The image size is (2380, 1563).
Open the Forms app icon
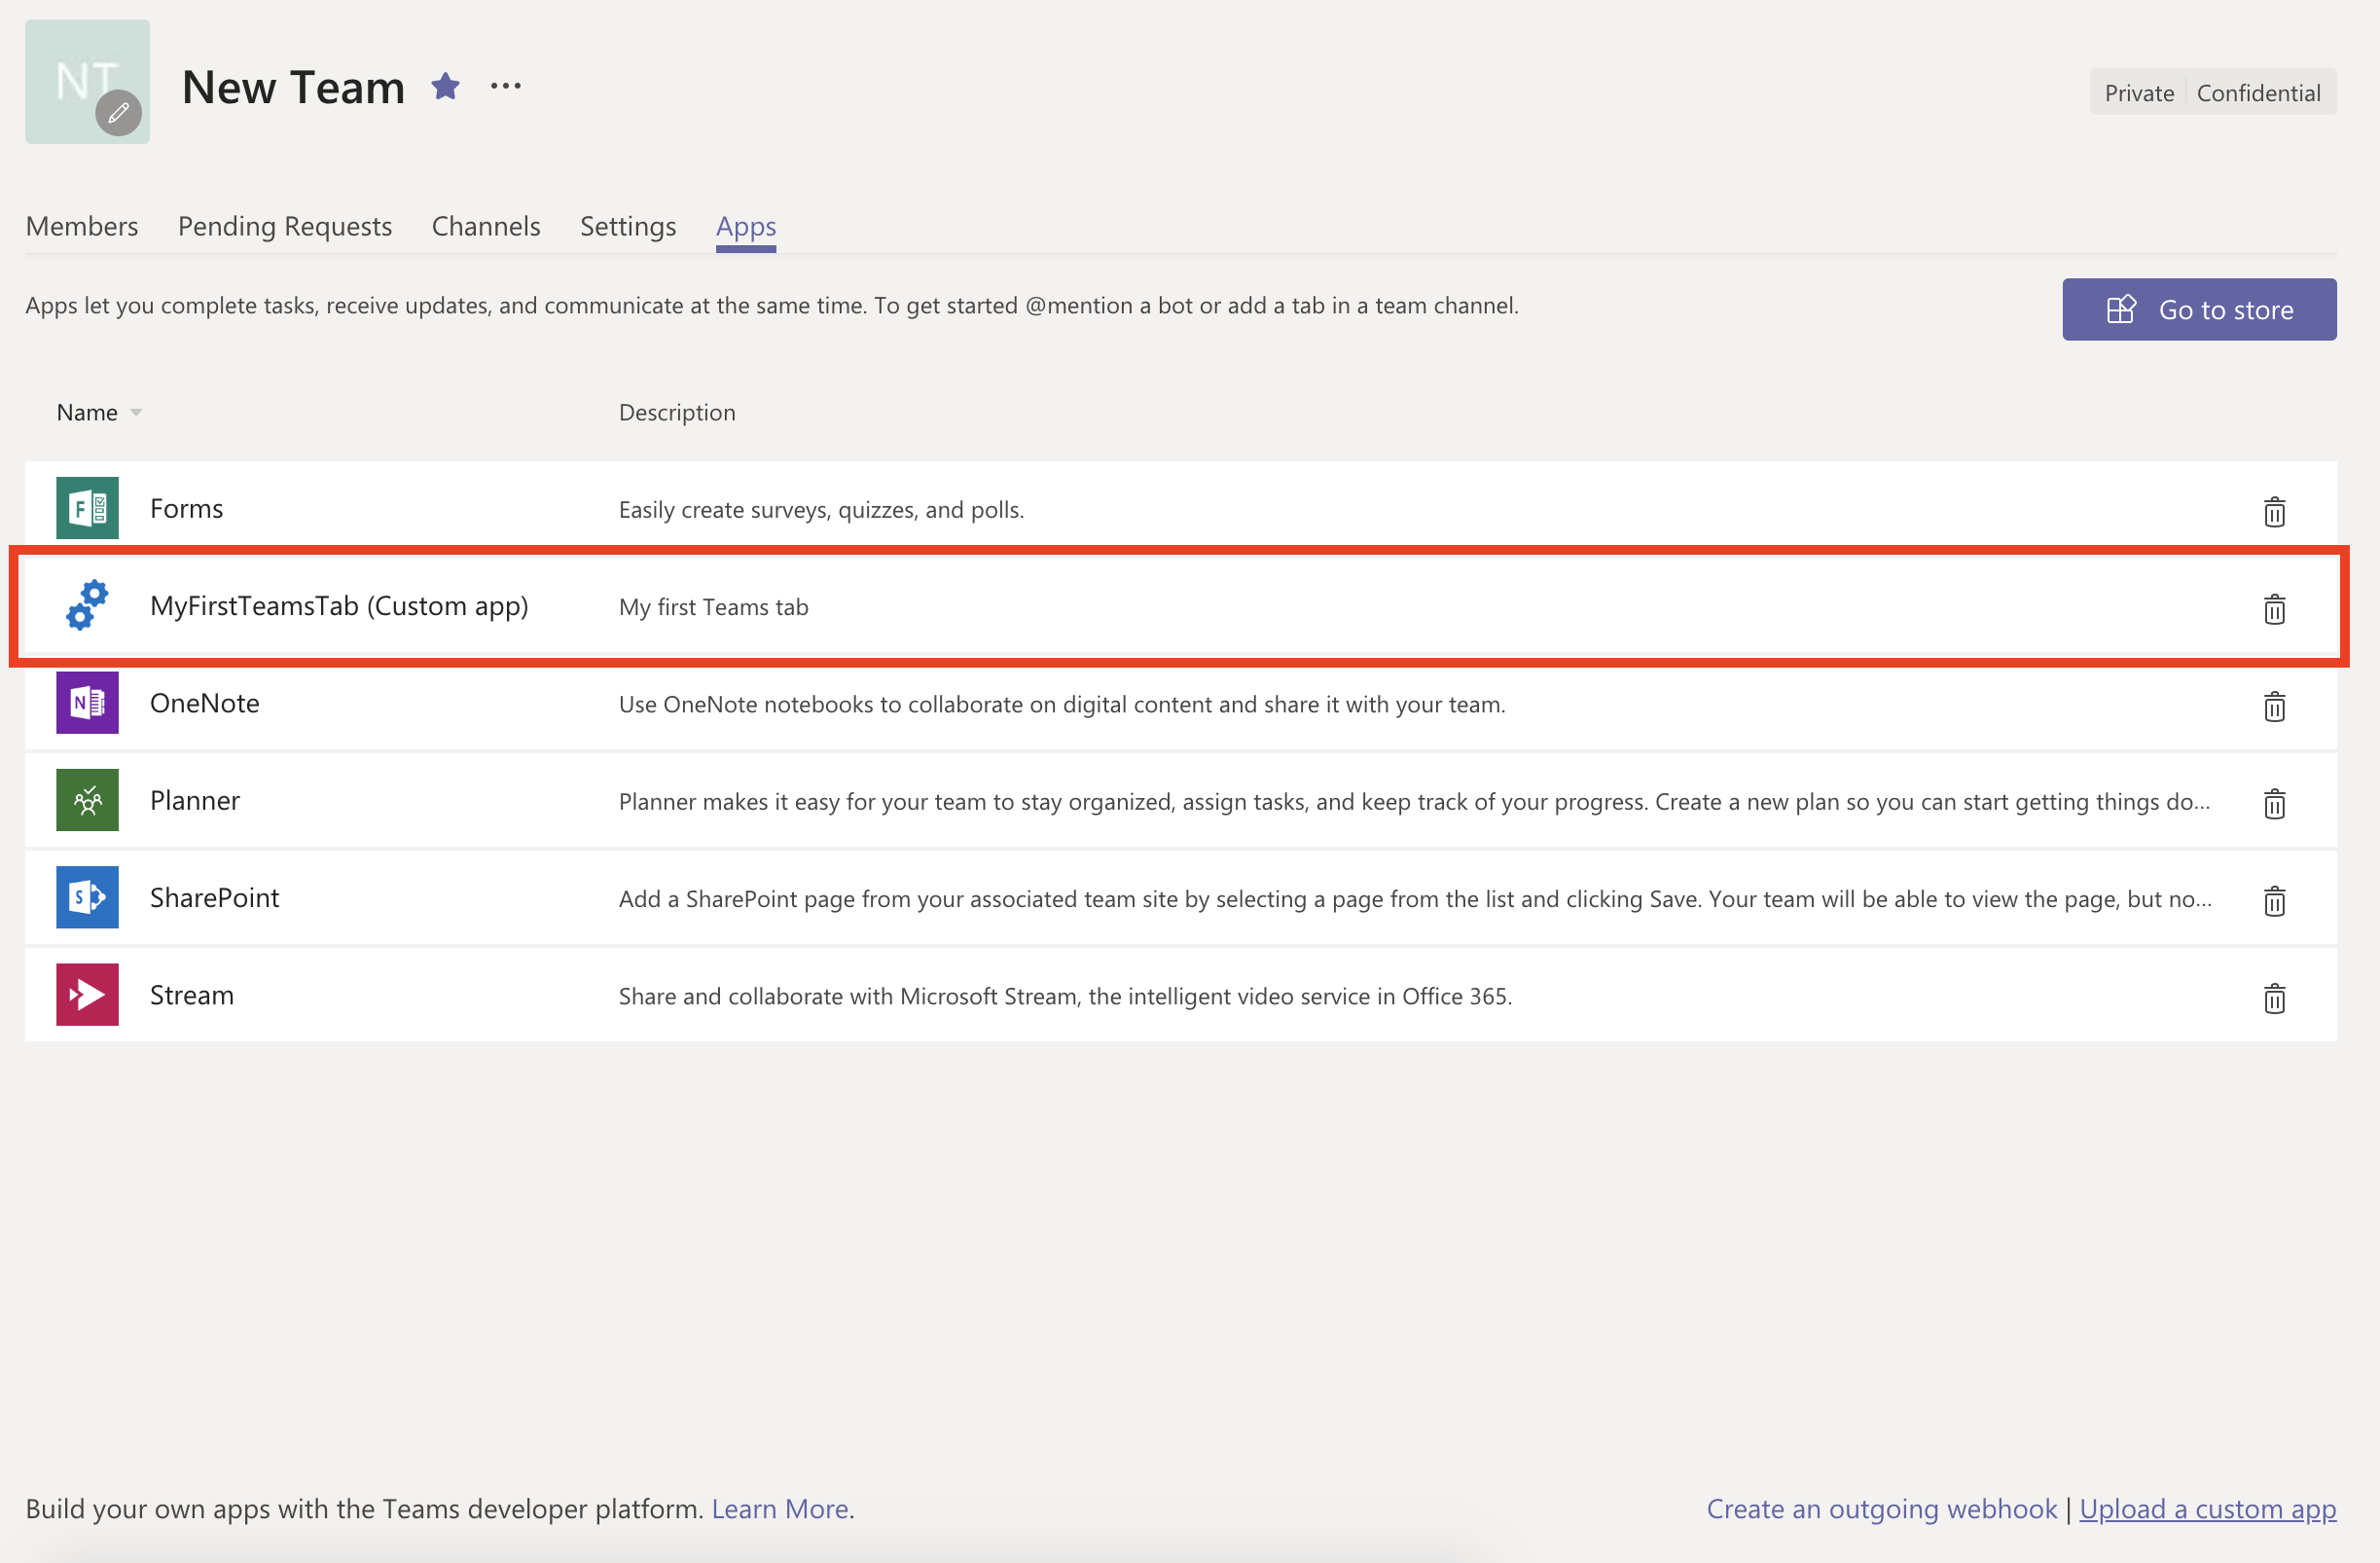tap(87, 508)
